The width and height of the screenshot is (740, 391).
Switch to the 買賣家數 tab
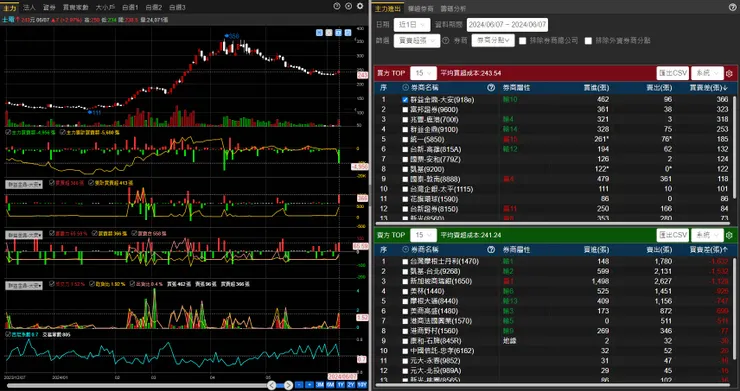click(76, 7)
